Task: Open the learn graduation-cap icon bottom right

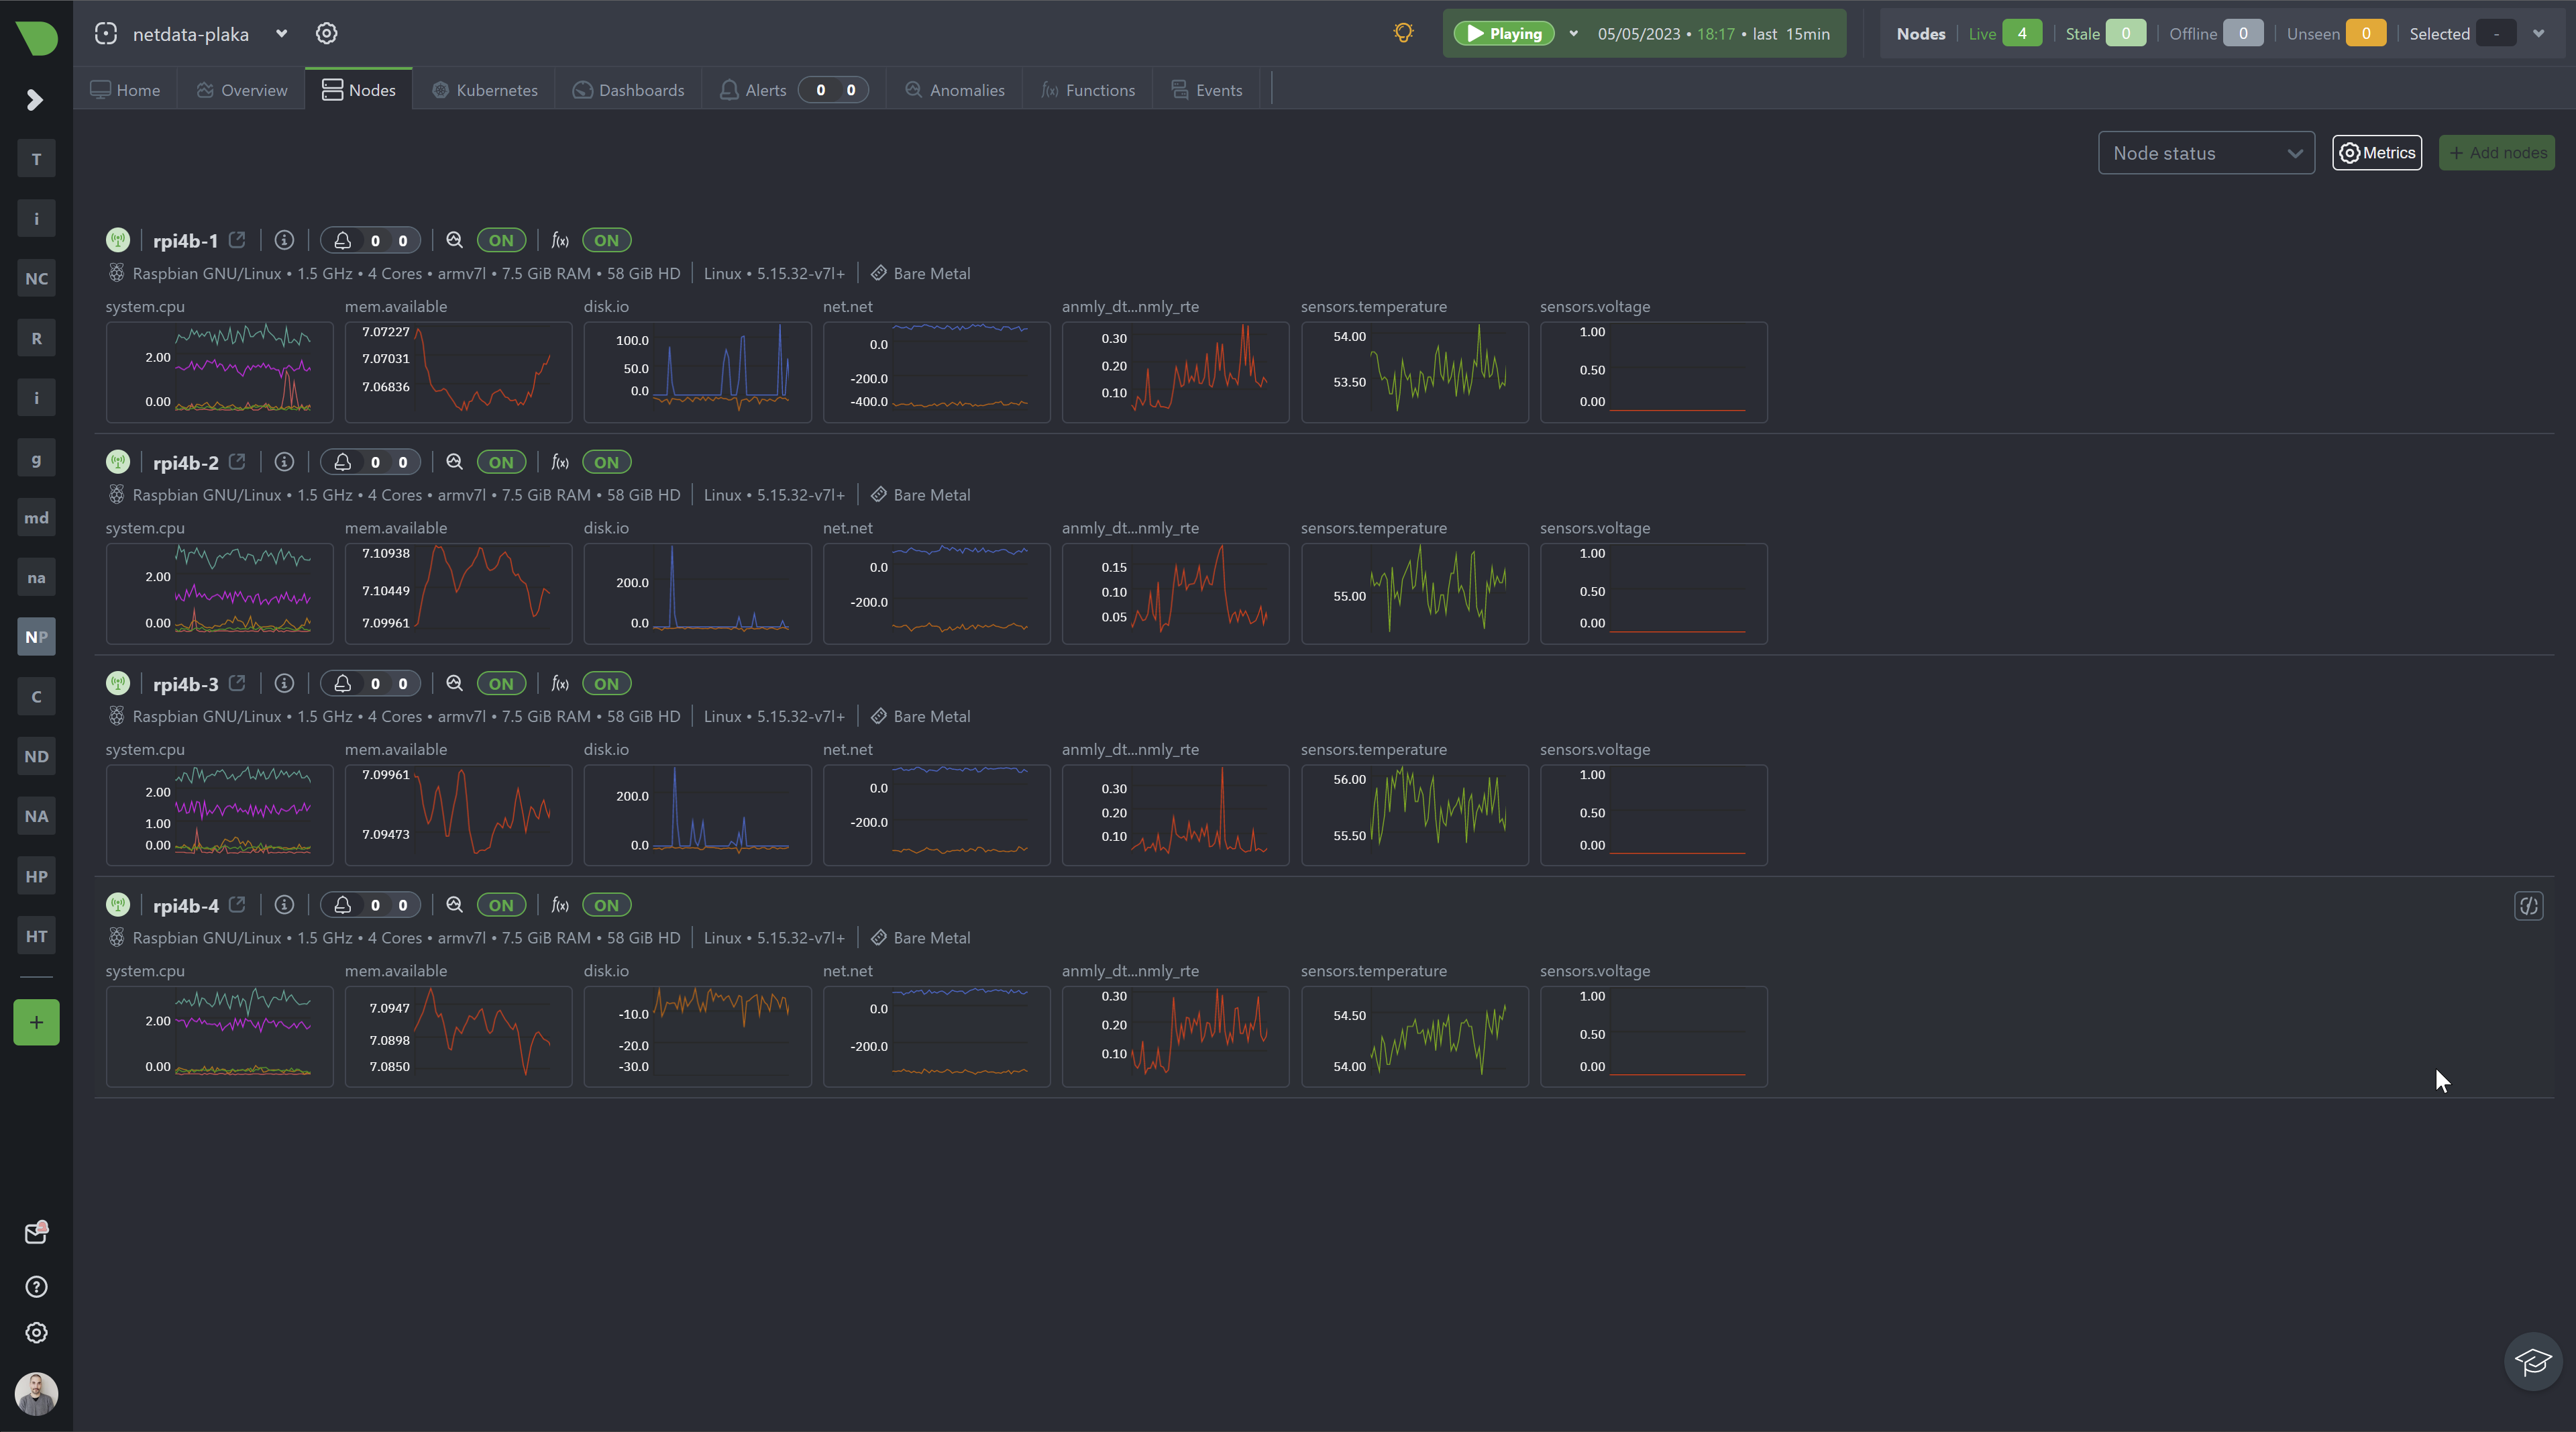Action: point(2532,1361)
